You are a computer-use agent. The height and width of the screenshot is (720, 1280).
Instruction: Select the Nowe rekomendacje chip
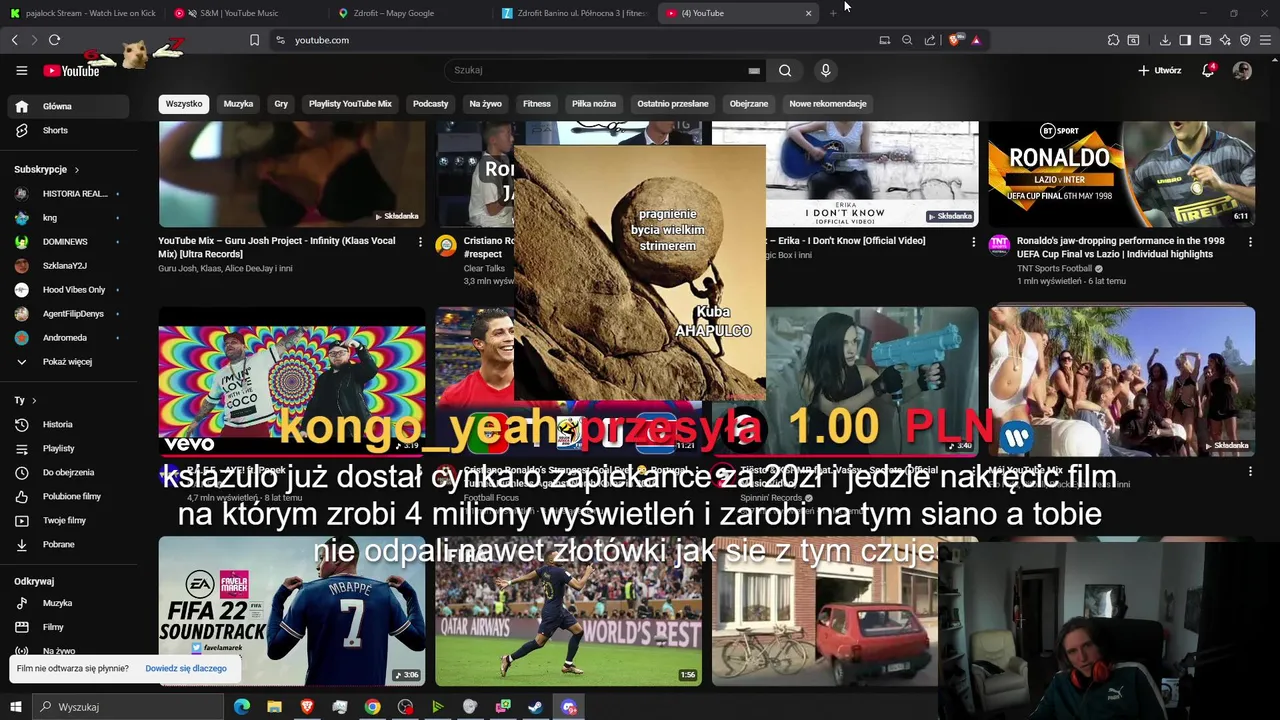[828, 104]
